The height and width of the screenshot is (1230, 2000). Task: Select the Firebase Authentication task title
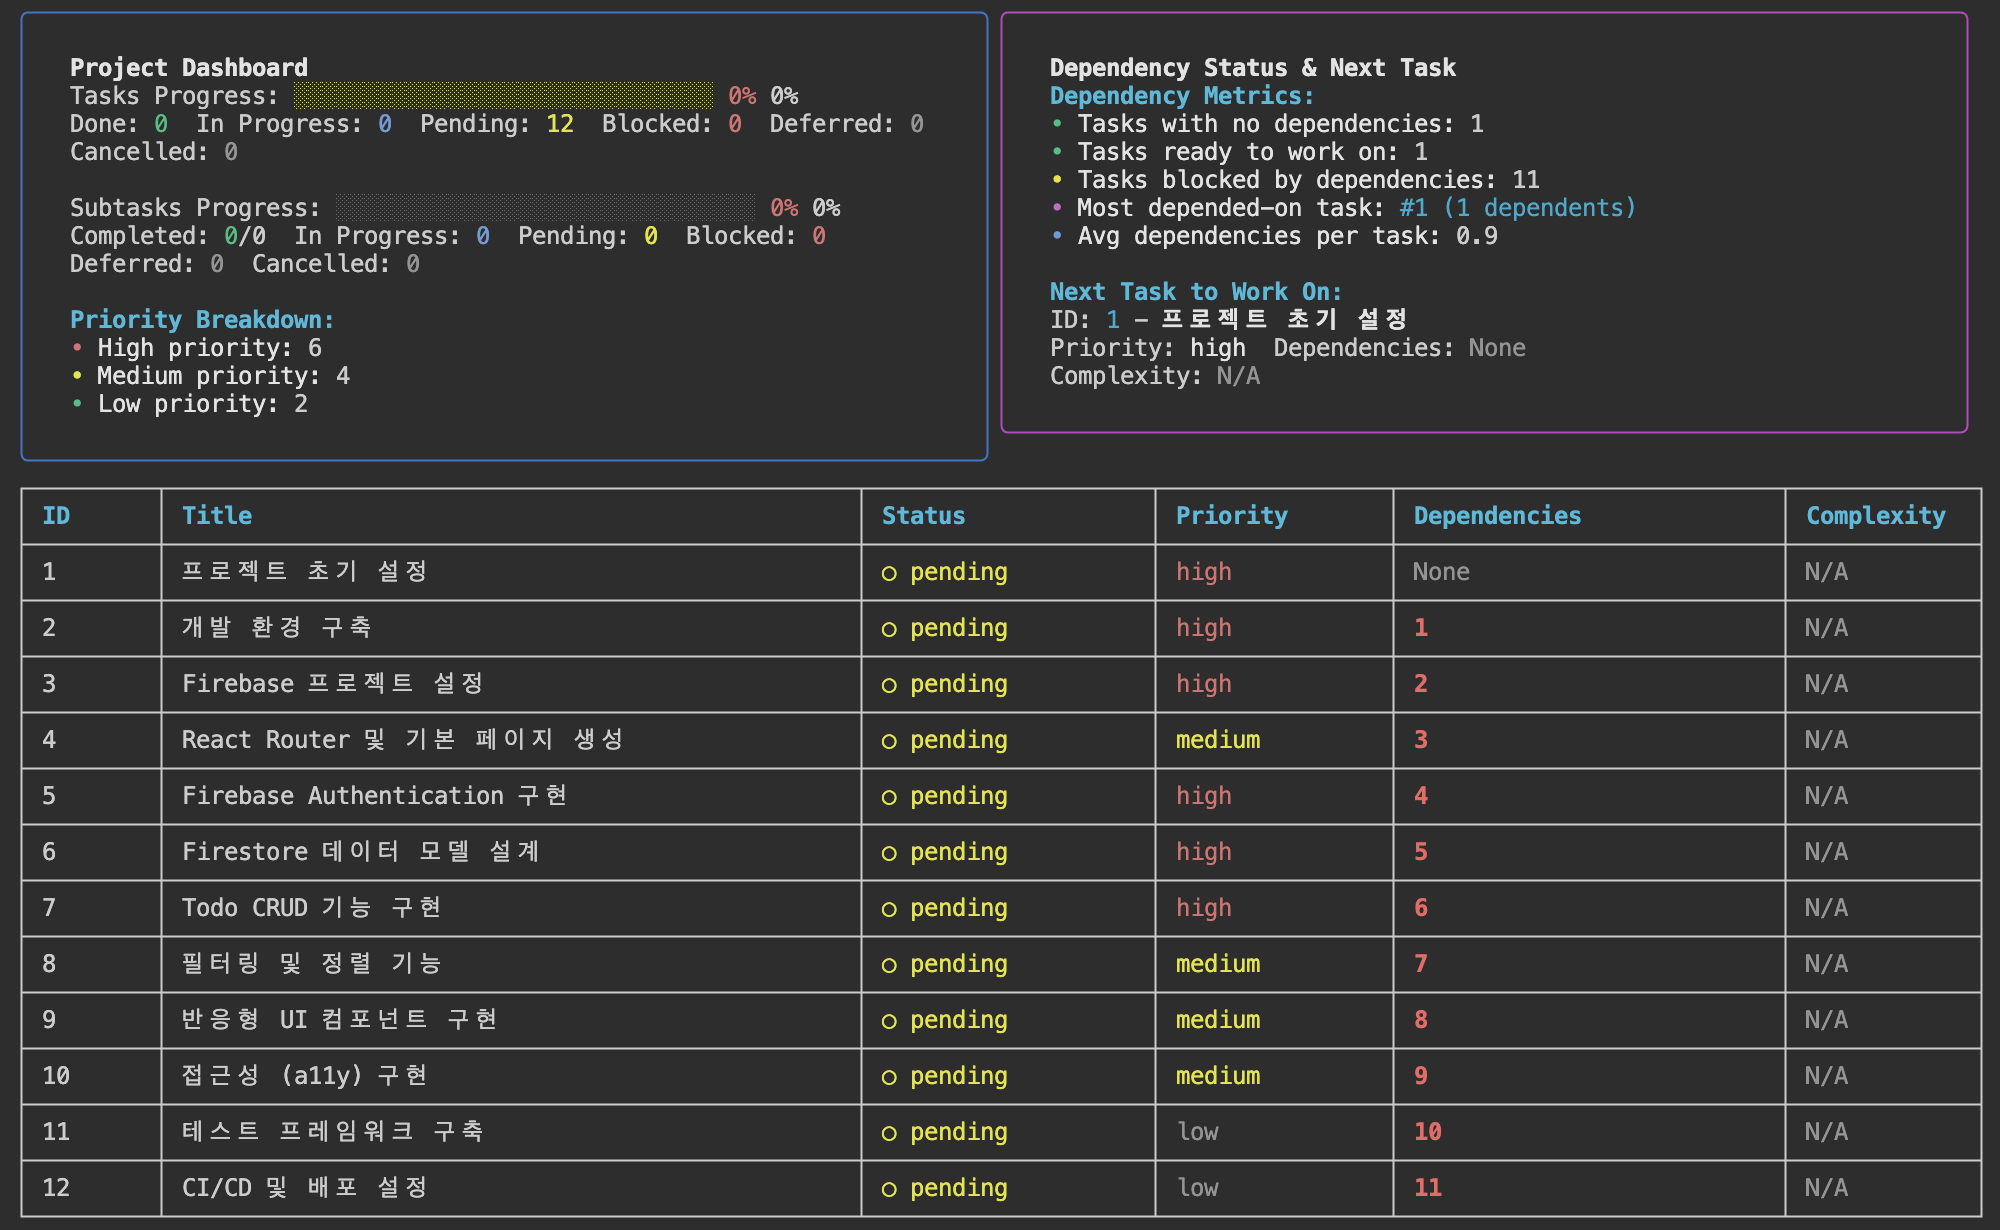(x=374, y=796)
